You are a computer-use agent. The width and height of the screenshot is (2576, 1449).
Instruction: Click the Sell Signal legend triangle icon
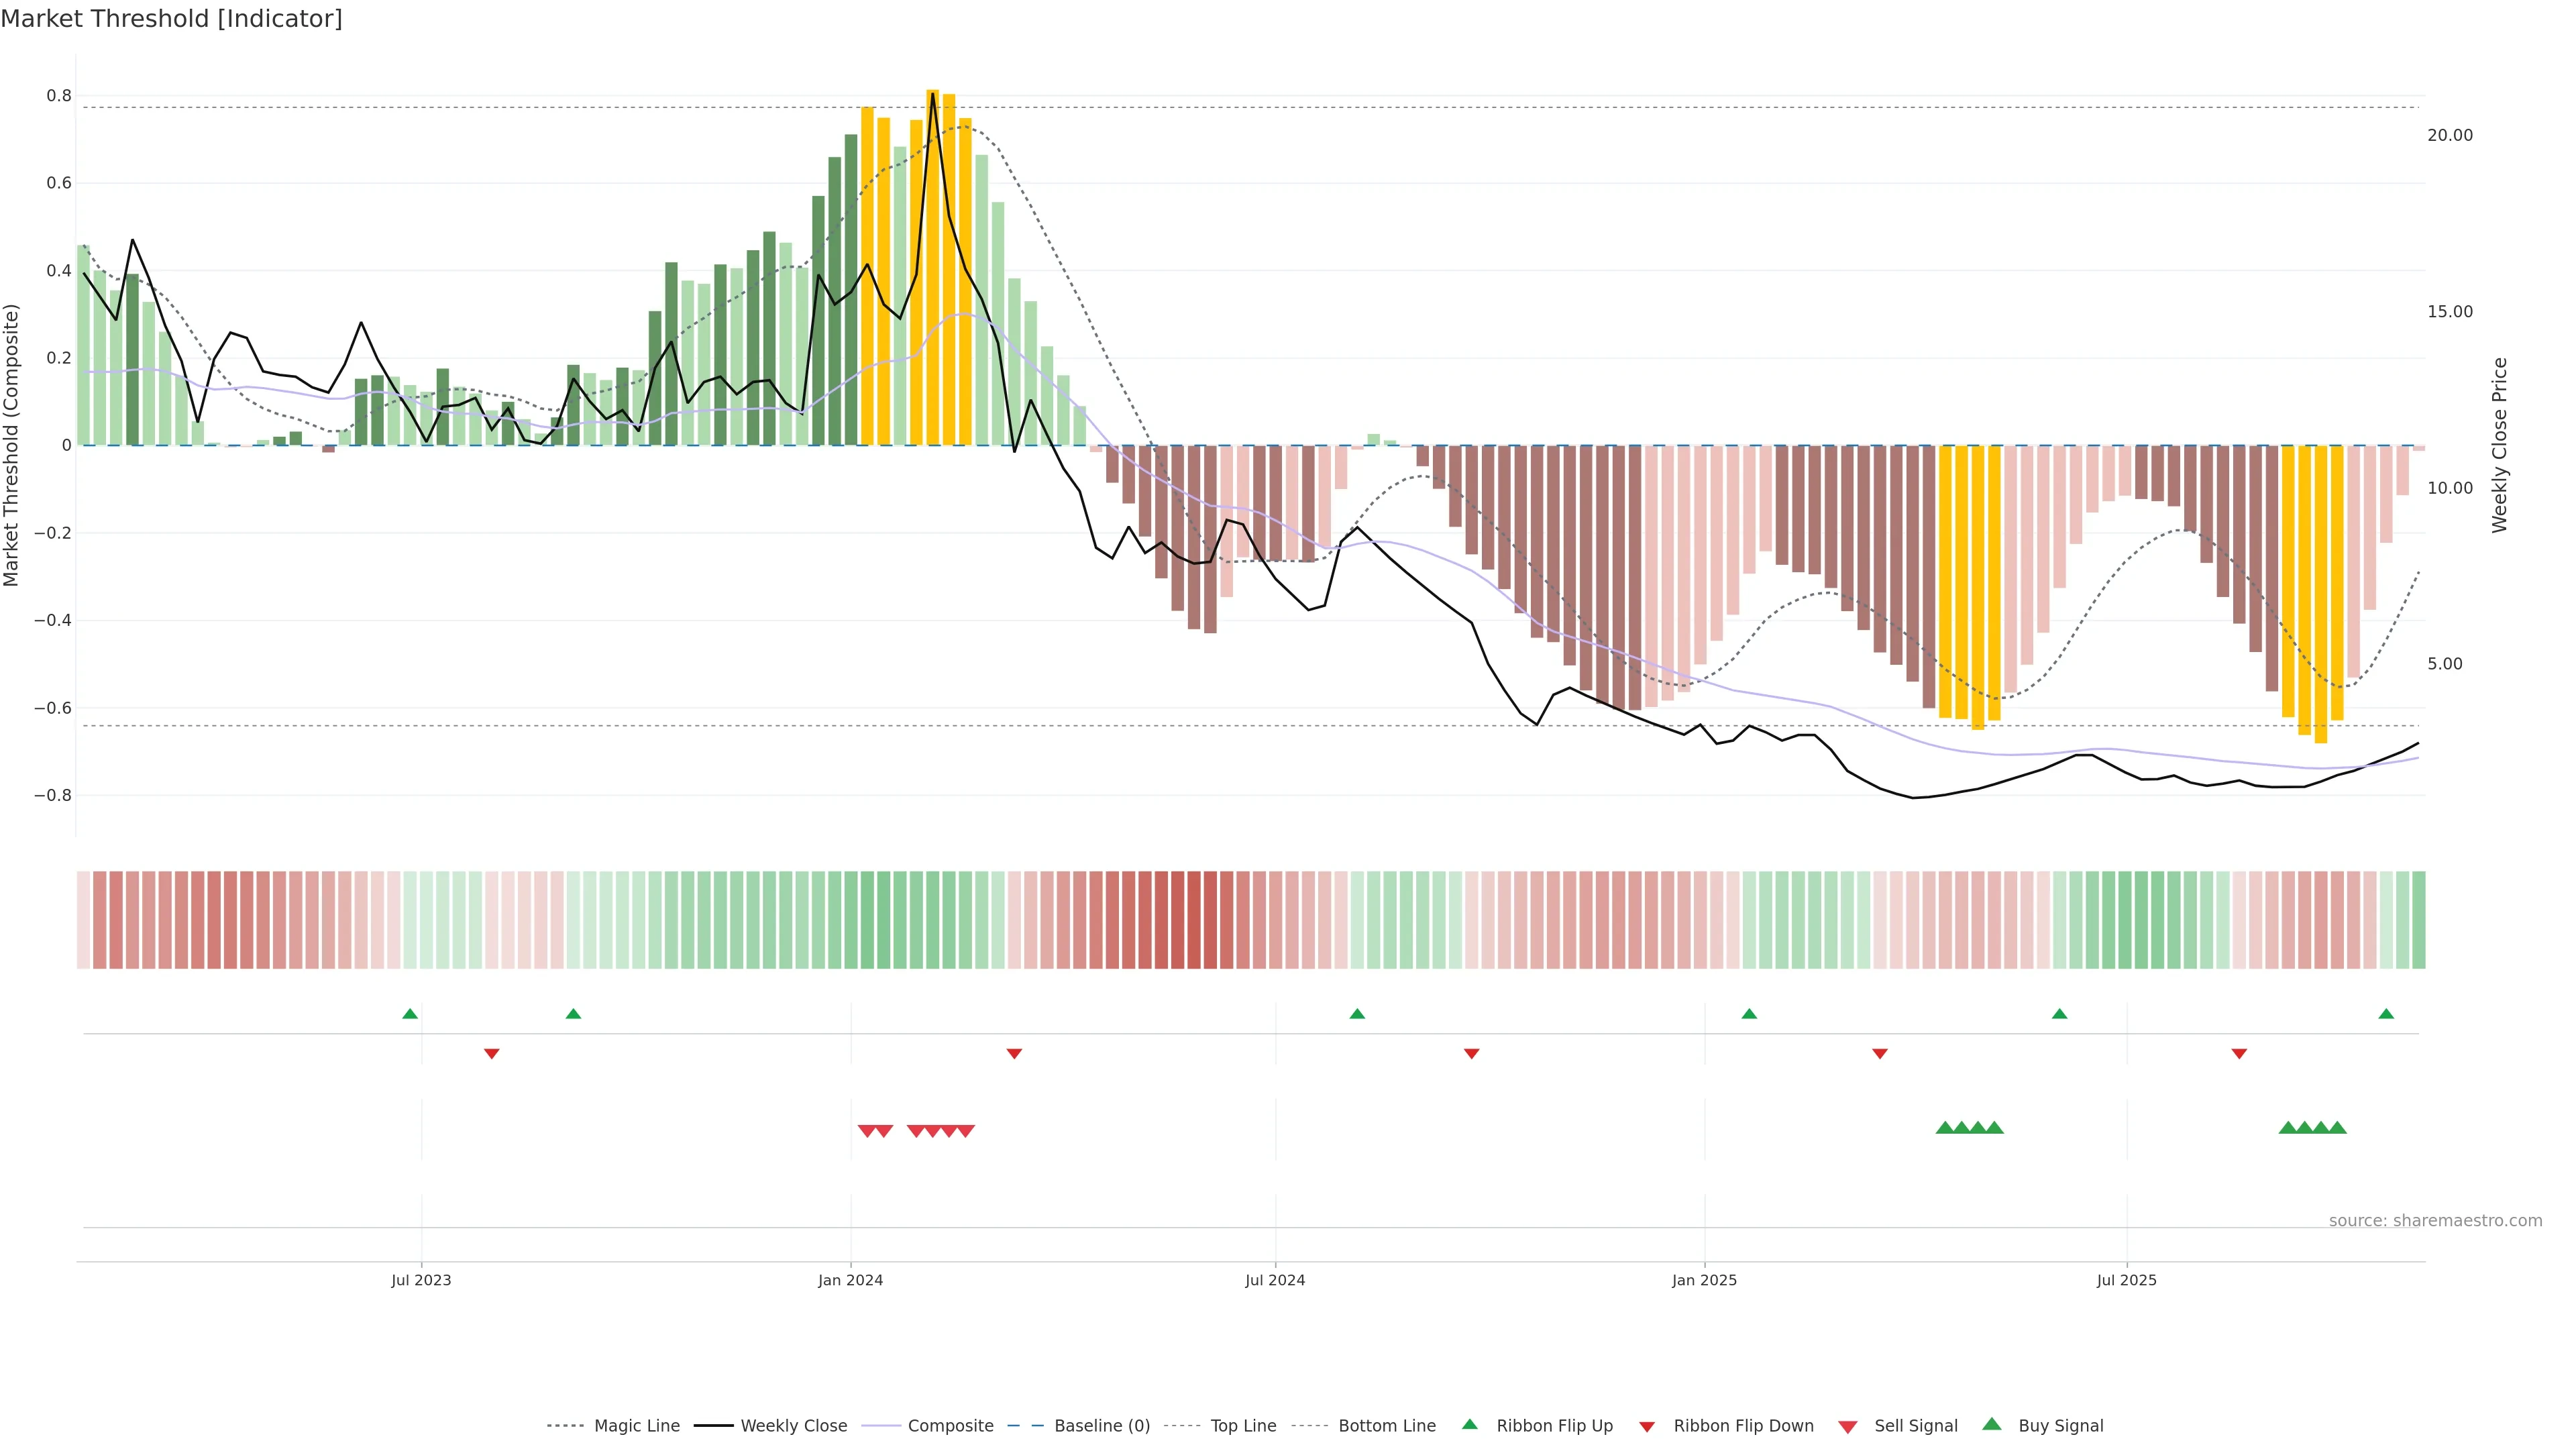click(1847, 1427)
